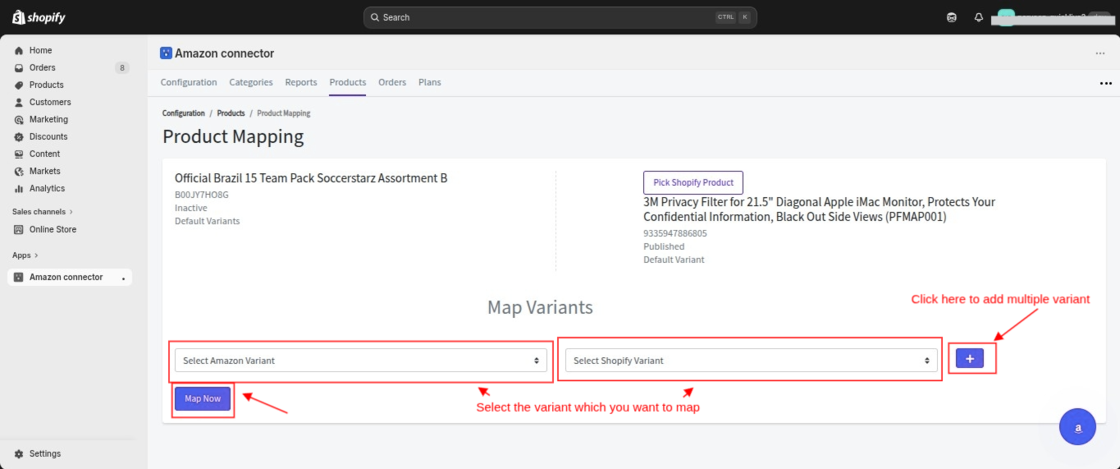Click the Shopify search field
This screenshot has width=1120, height=469.
540,17
